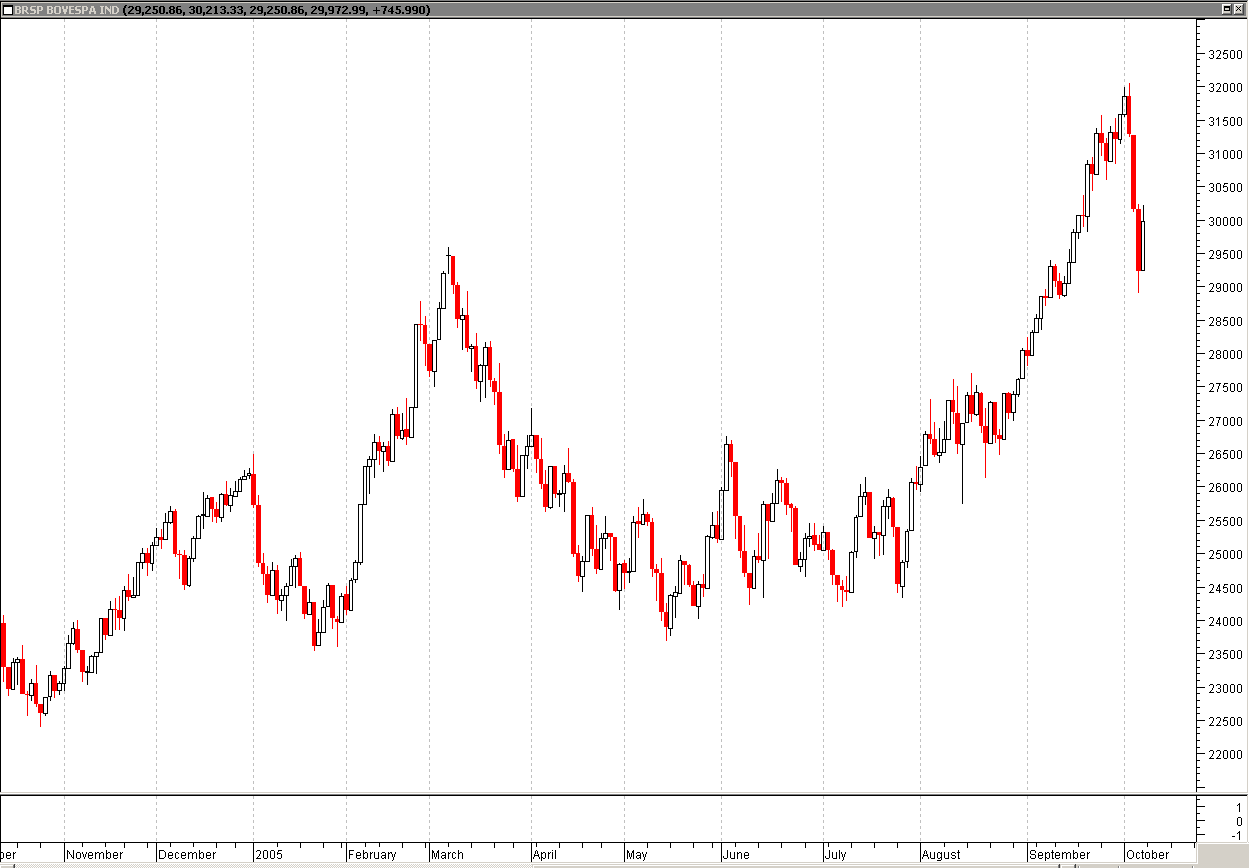Click the June label on the date axis

click(x=736, y=855)
